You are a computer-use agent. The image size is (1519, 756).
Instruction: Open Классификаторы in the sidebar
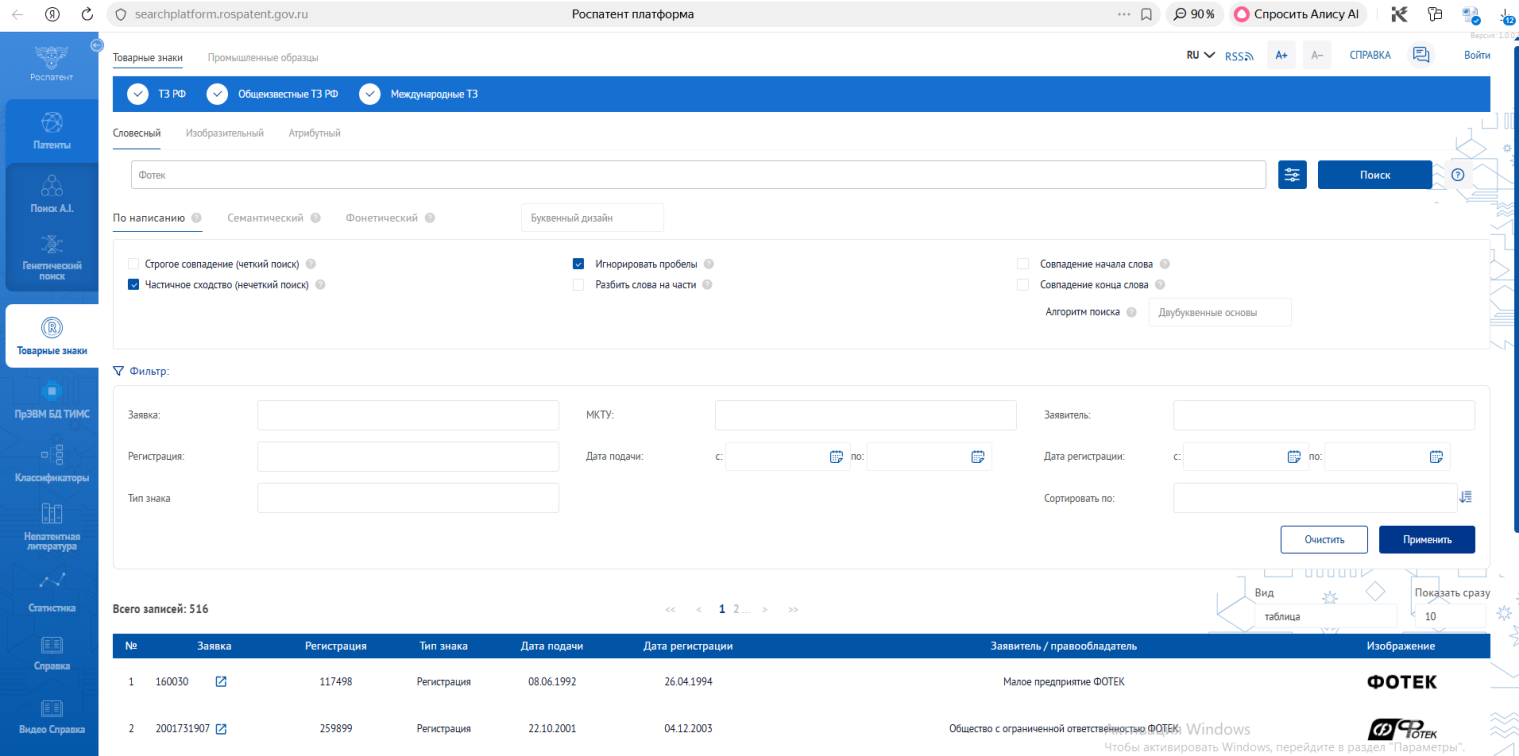[51, 464]
